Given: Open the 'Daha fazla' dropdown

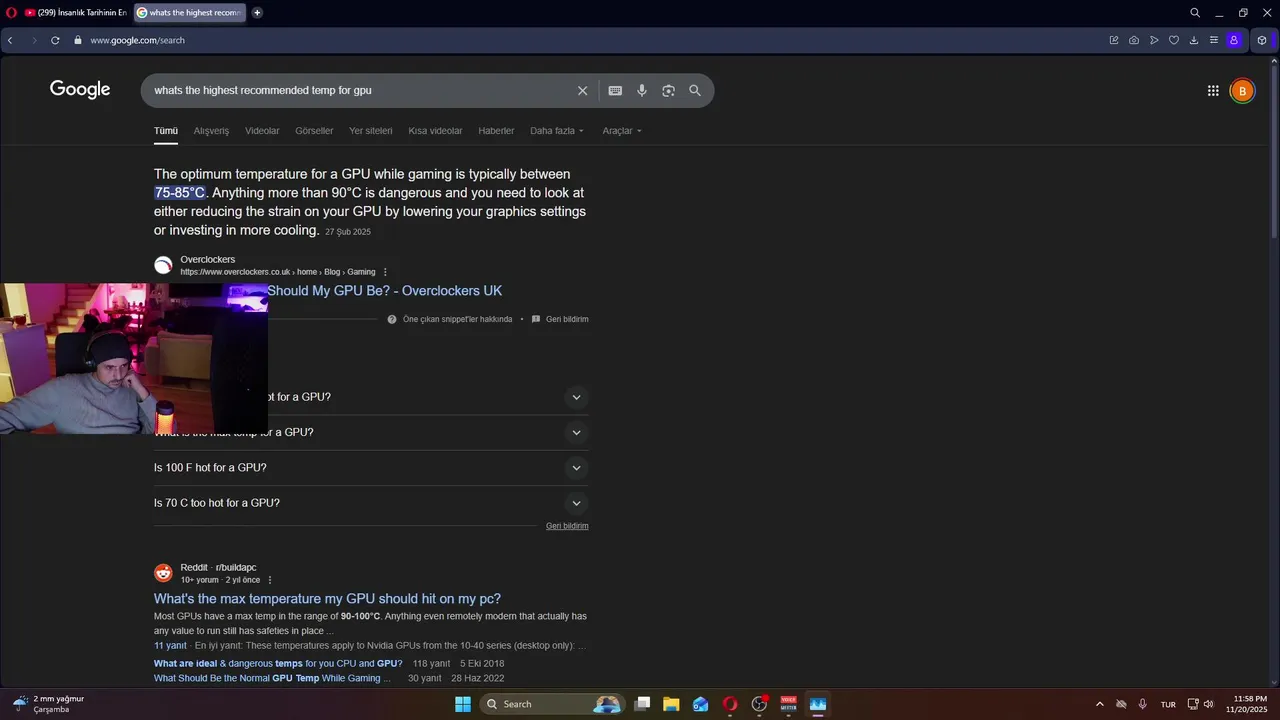Looking at the screenshot, I should (557, 131).
